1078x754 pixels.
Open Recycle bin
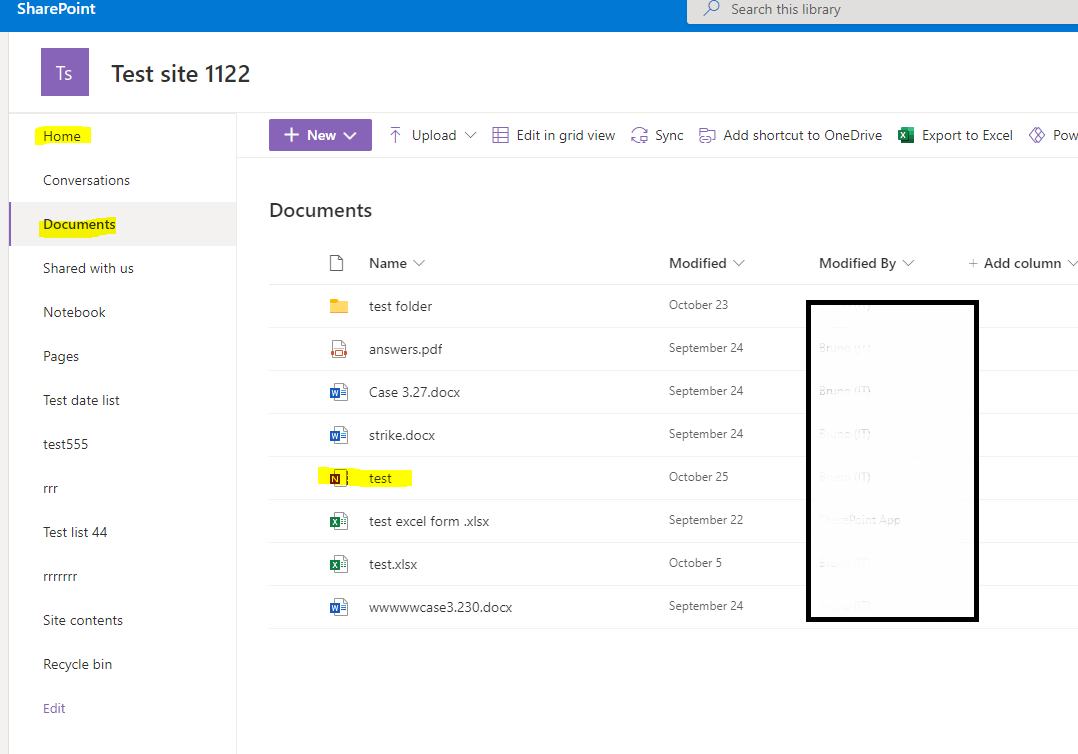pyautogui.click(x=78, y=664)
